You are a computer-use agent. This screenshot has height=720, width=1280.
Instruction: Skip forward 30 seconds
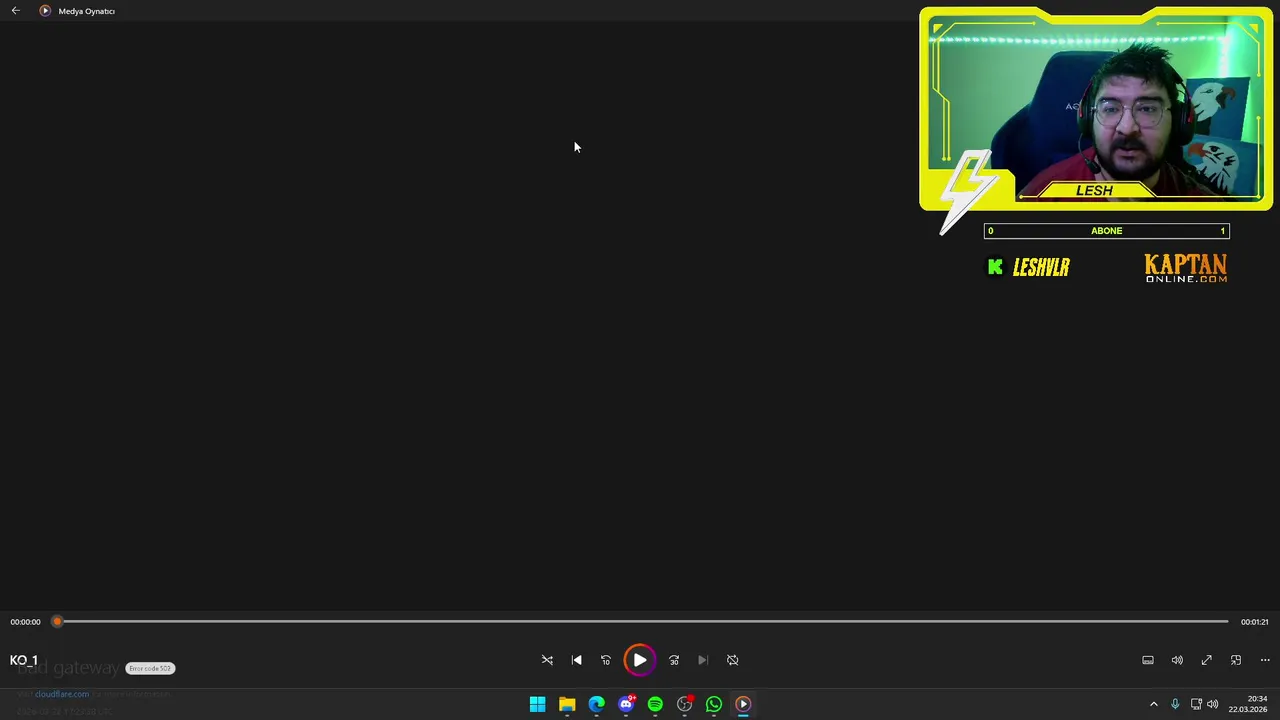click(674, 660)
